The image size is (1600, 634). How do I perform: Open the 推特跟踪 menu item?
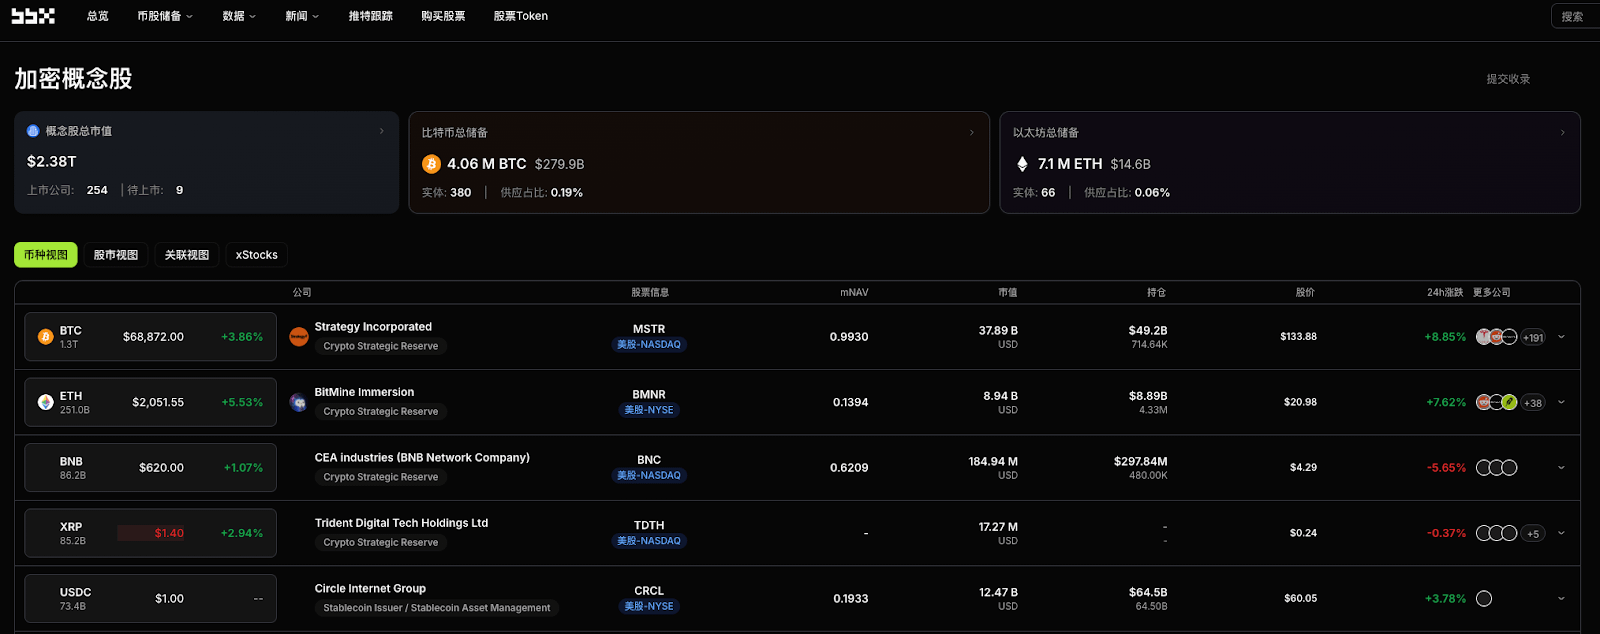click(370, 16)
